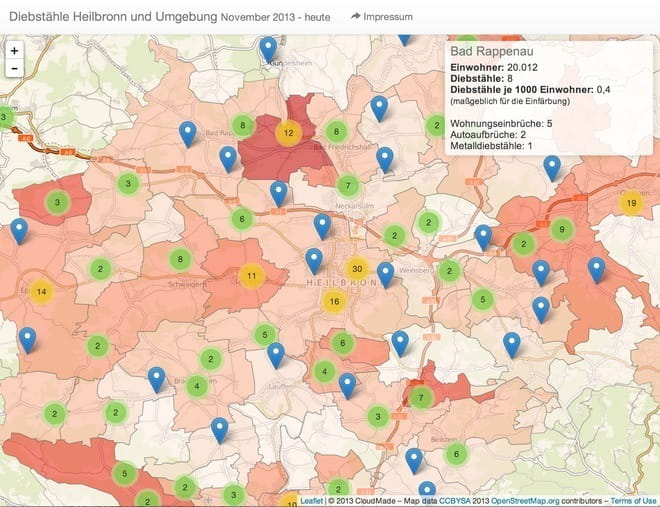The image size is (660, 507).
Task: Click the blue pin at Gundelsheim
Action: (268, 49)
